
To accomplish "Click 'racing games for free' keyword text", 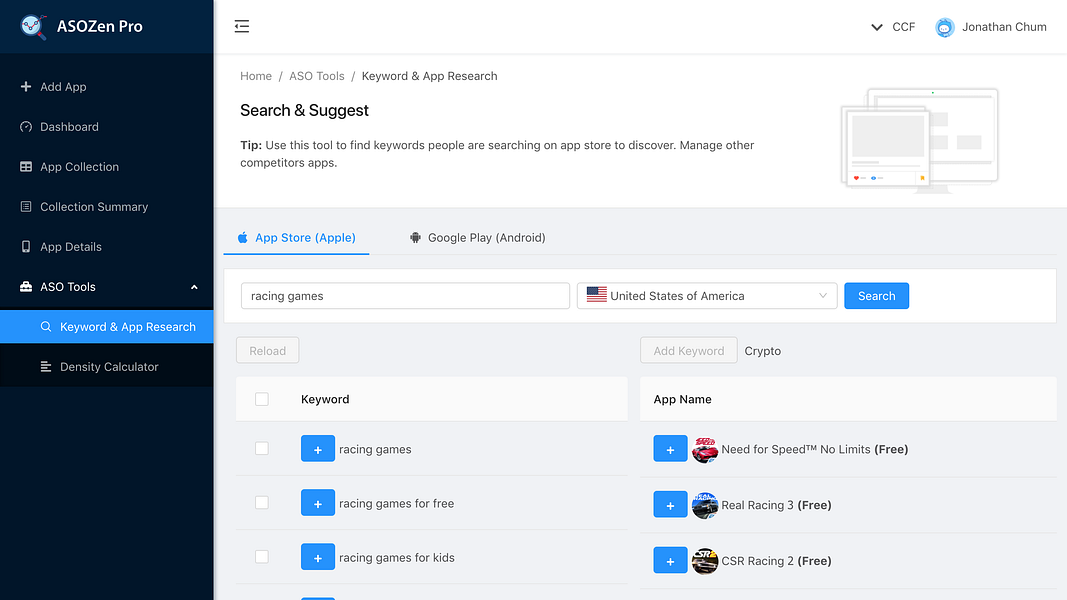I will 397,503.
